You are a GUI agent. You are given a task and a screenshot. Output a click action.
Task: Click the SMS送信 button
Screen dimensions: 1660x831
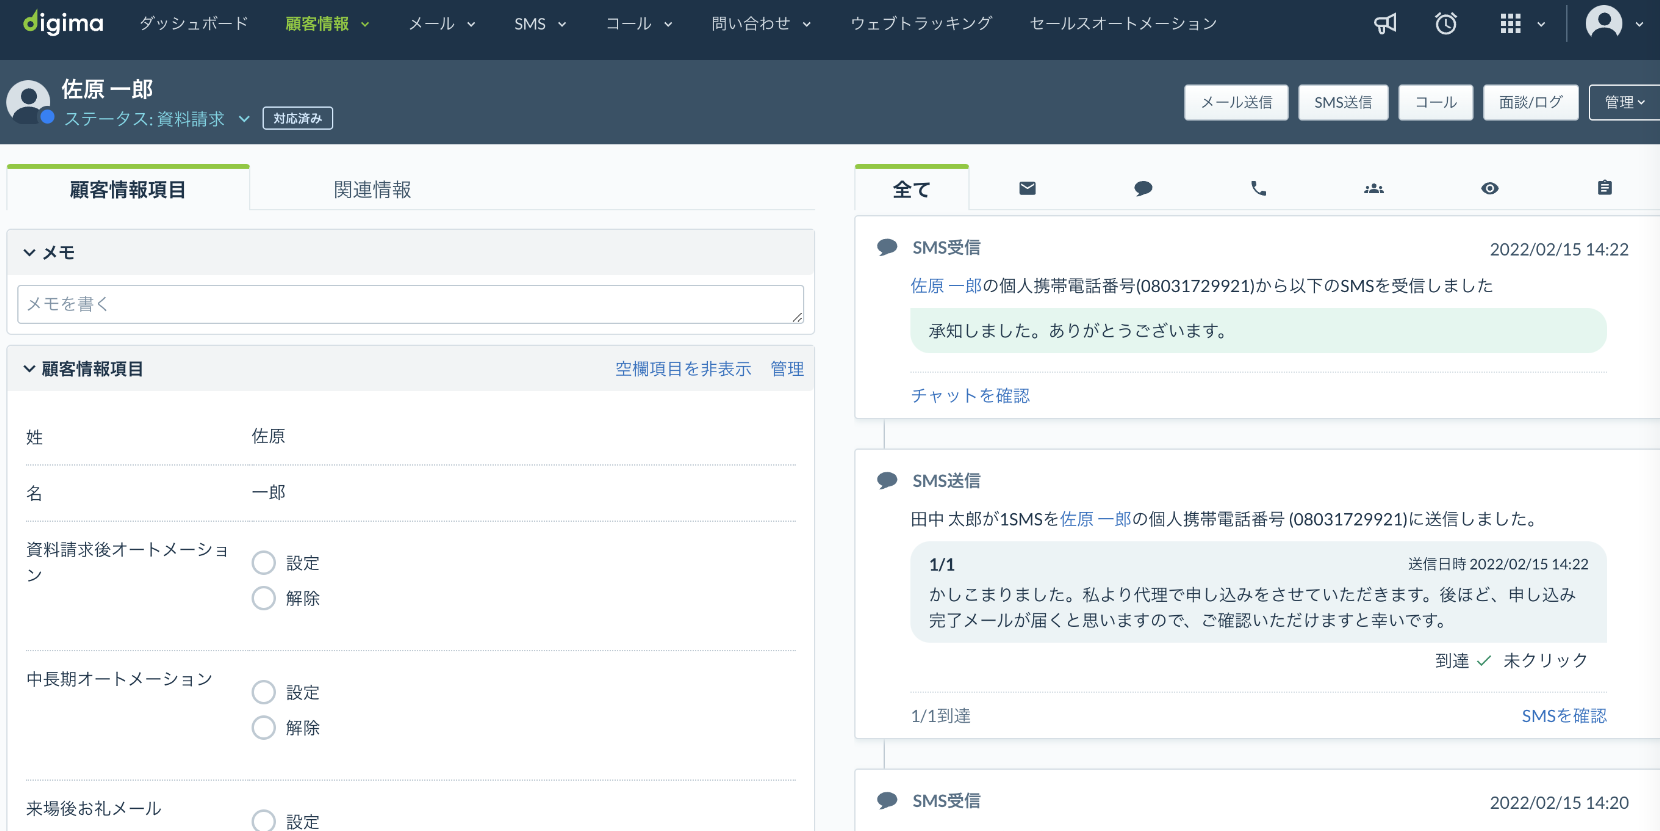(1343, 102)
